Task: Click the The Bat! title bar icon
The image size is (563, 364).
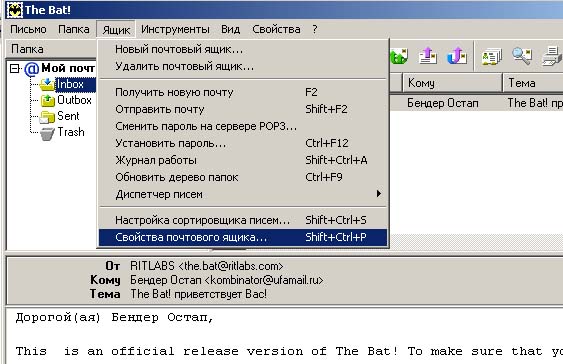Action: coord(14,10)
